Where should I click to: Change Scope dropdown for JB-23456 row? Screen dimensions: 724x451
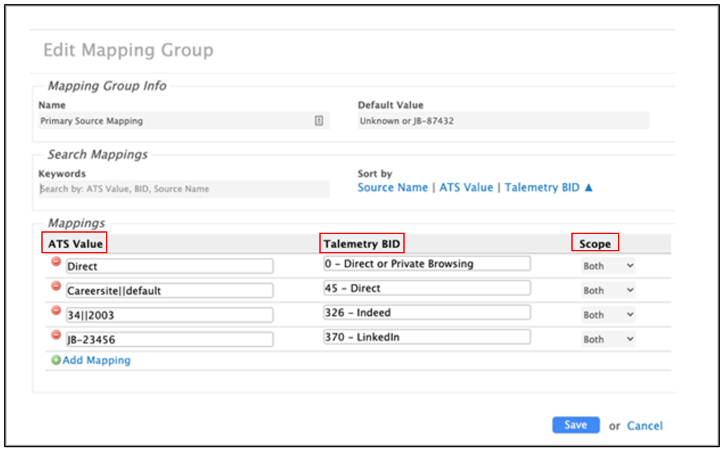(608, 339)
